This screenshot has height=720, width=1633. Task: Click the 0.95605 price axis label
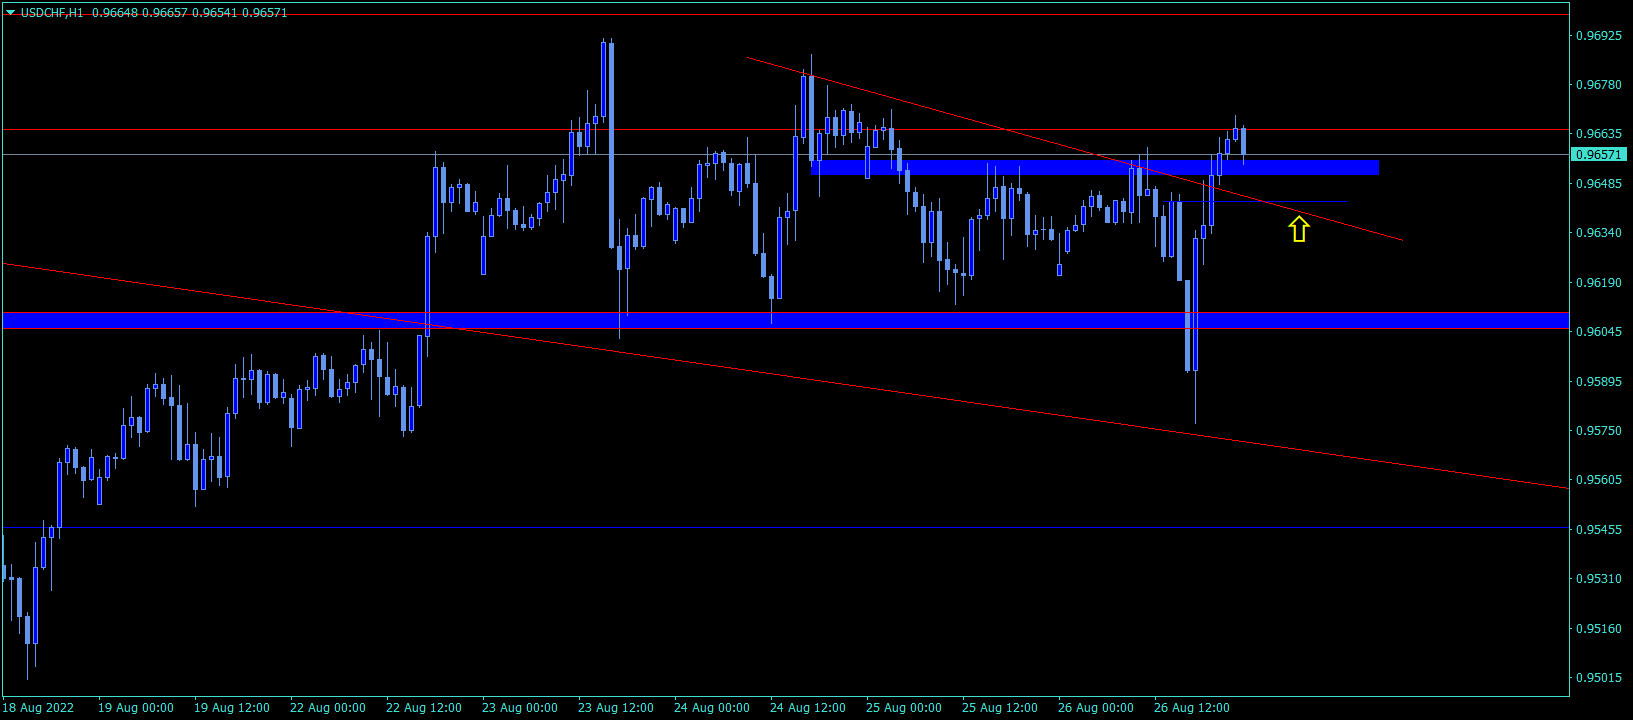point(1598,480)
